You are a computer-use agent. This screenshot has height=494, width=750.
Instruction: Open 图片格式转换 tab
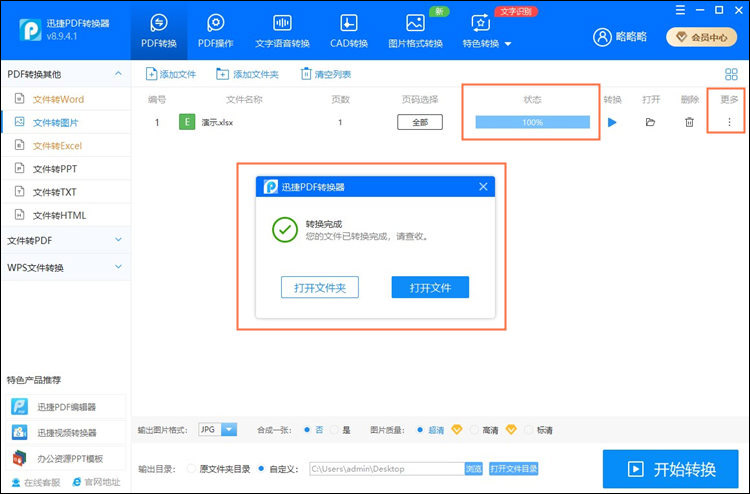[x=415, y=31]
